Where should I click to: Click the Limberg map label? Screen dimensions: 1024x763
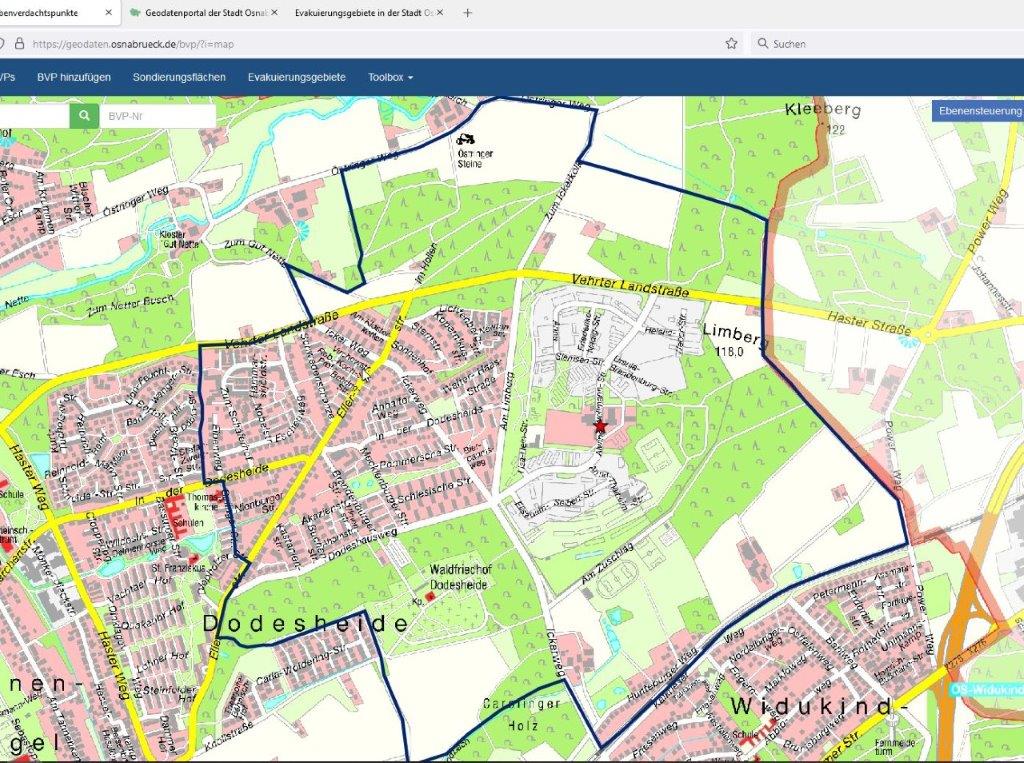coord(735,334)
